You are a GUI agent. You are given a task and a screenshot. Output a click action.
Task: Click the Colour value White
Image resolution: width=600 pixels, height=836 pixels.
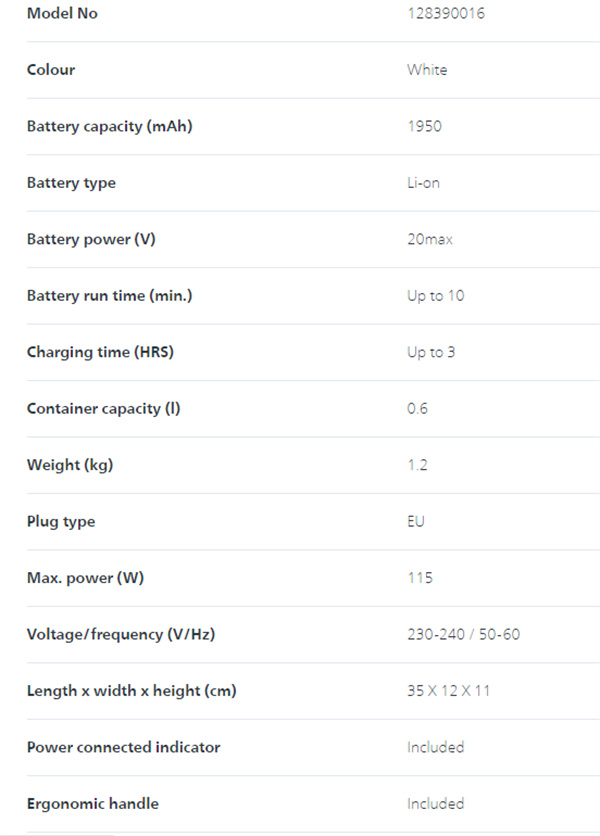tap(427, 70)
